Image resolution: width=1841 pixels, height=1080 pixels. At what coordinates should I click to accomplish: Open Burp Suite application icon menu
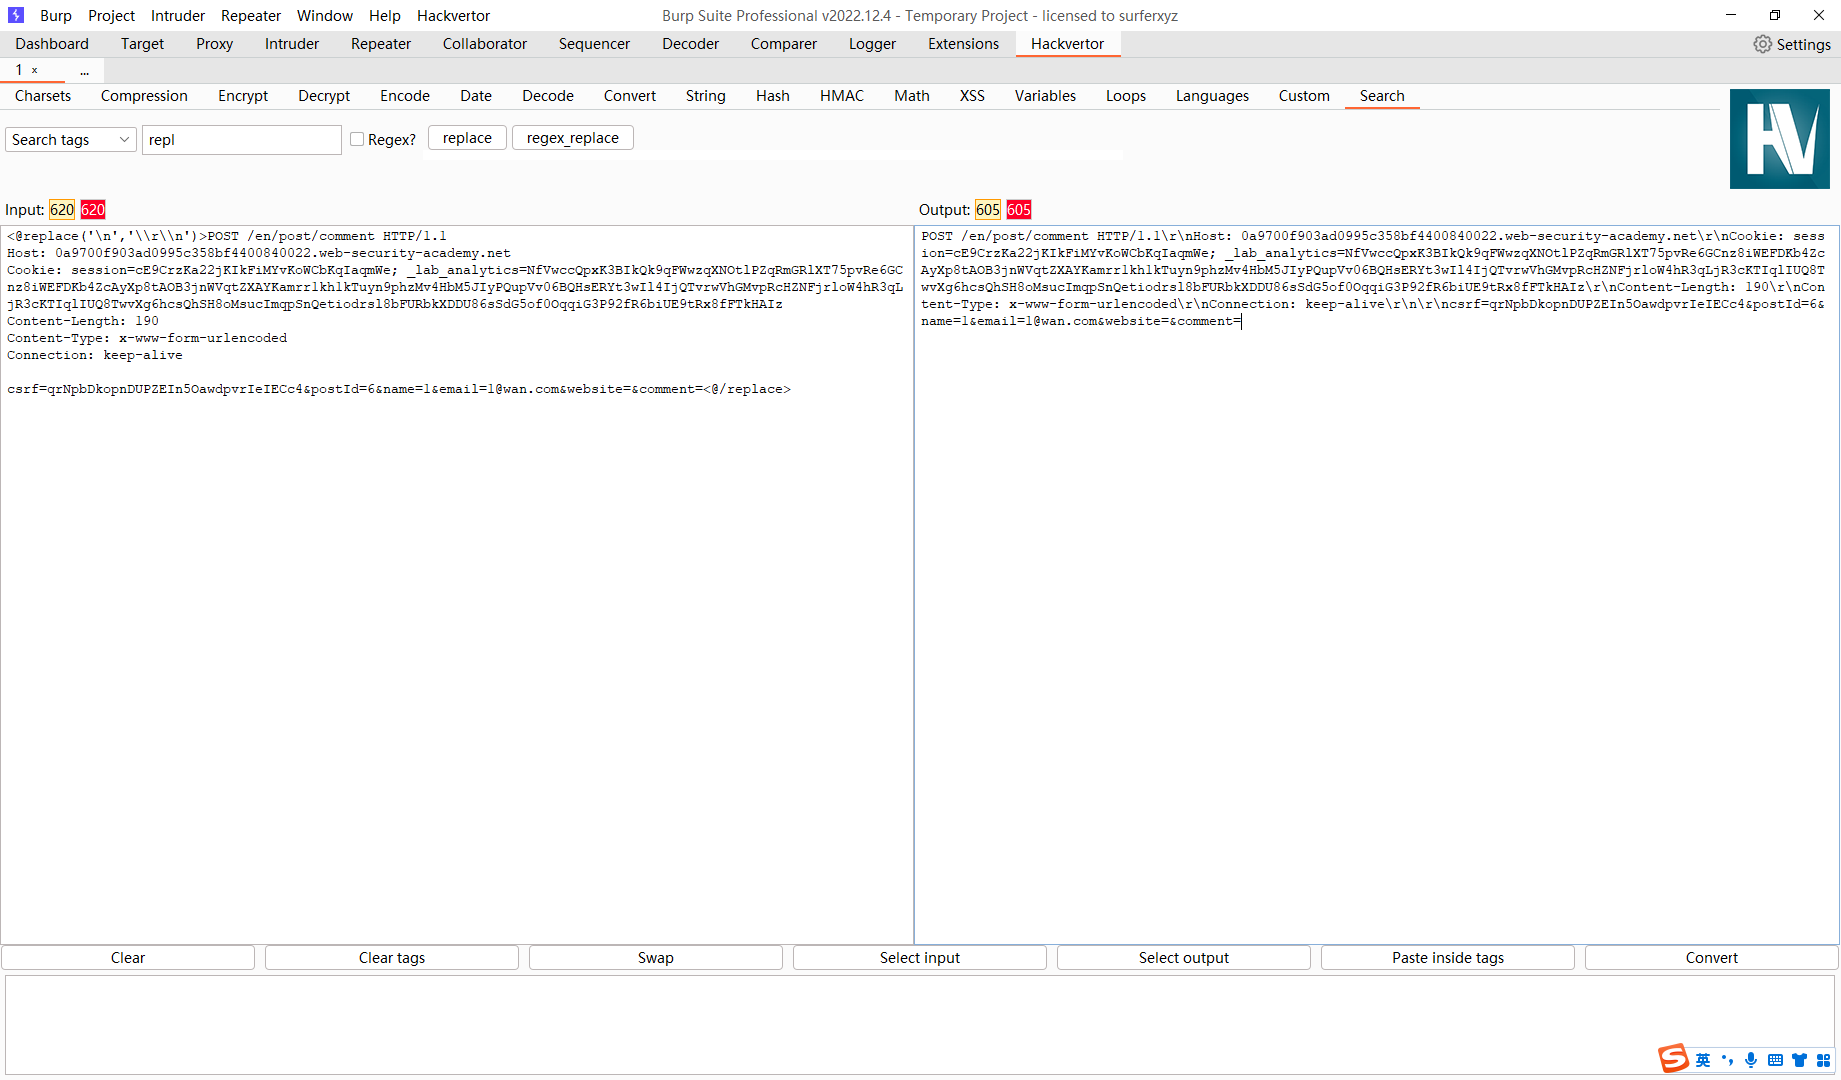[15, 15]
